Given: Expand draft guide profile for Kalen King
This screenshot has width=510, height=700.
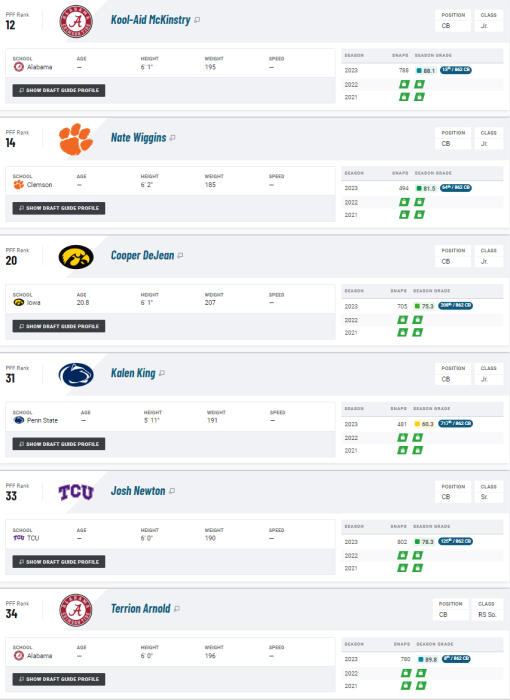Looking at the screenshot, I should 59,444.
